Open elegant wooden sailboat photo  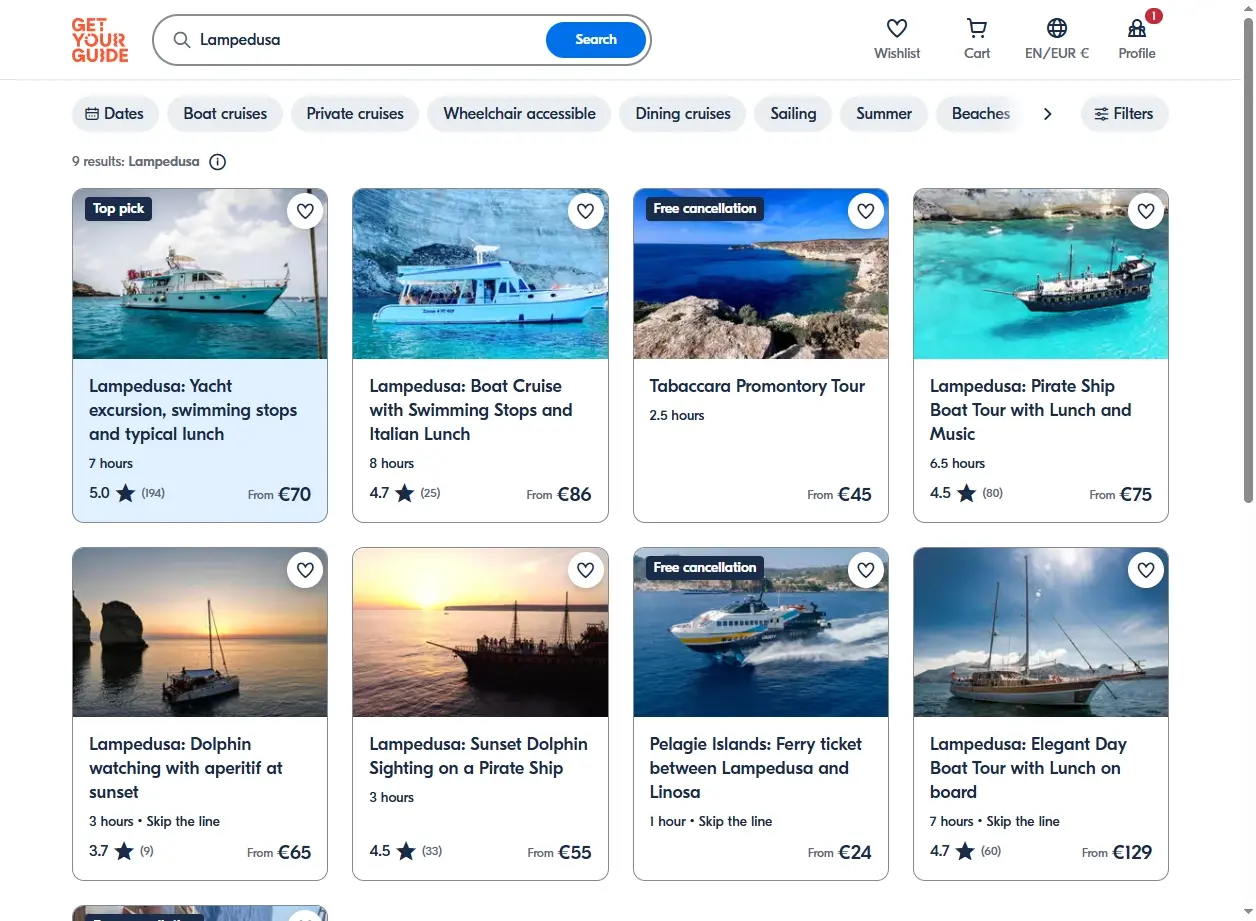click(x=1041, y=632)
